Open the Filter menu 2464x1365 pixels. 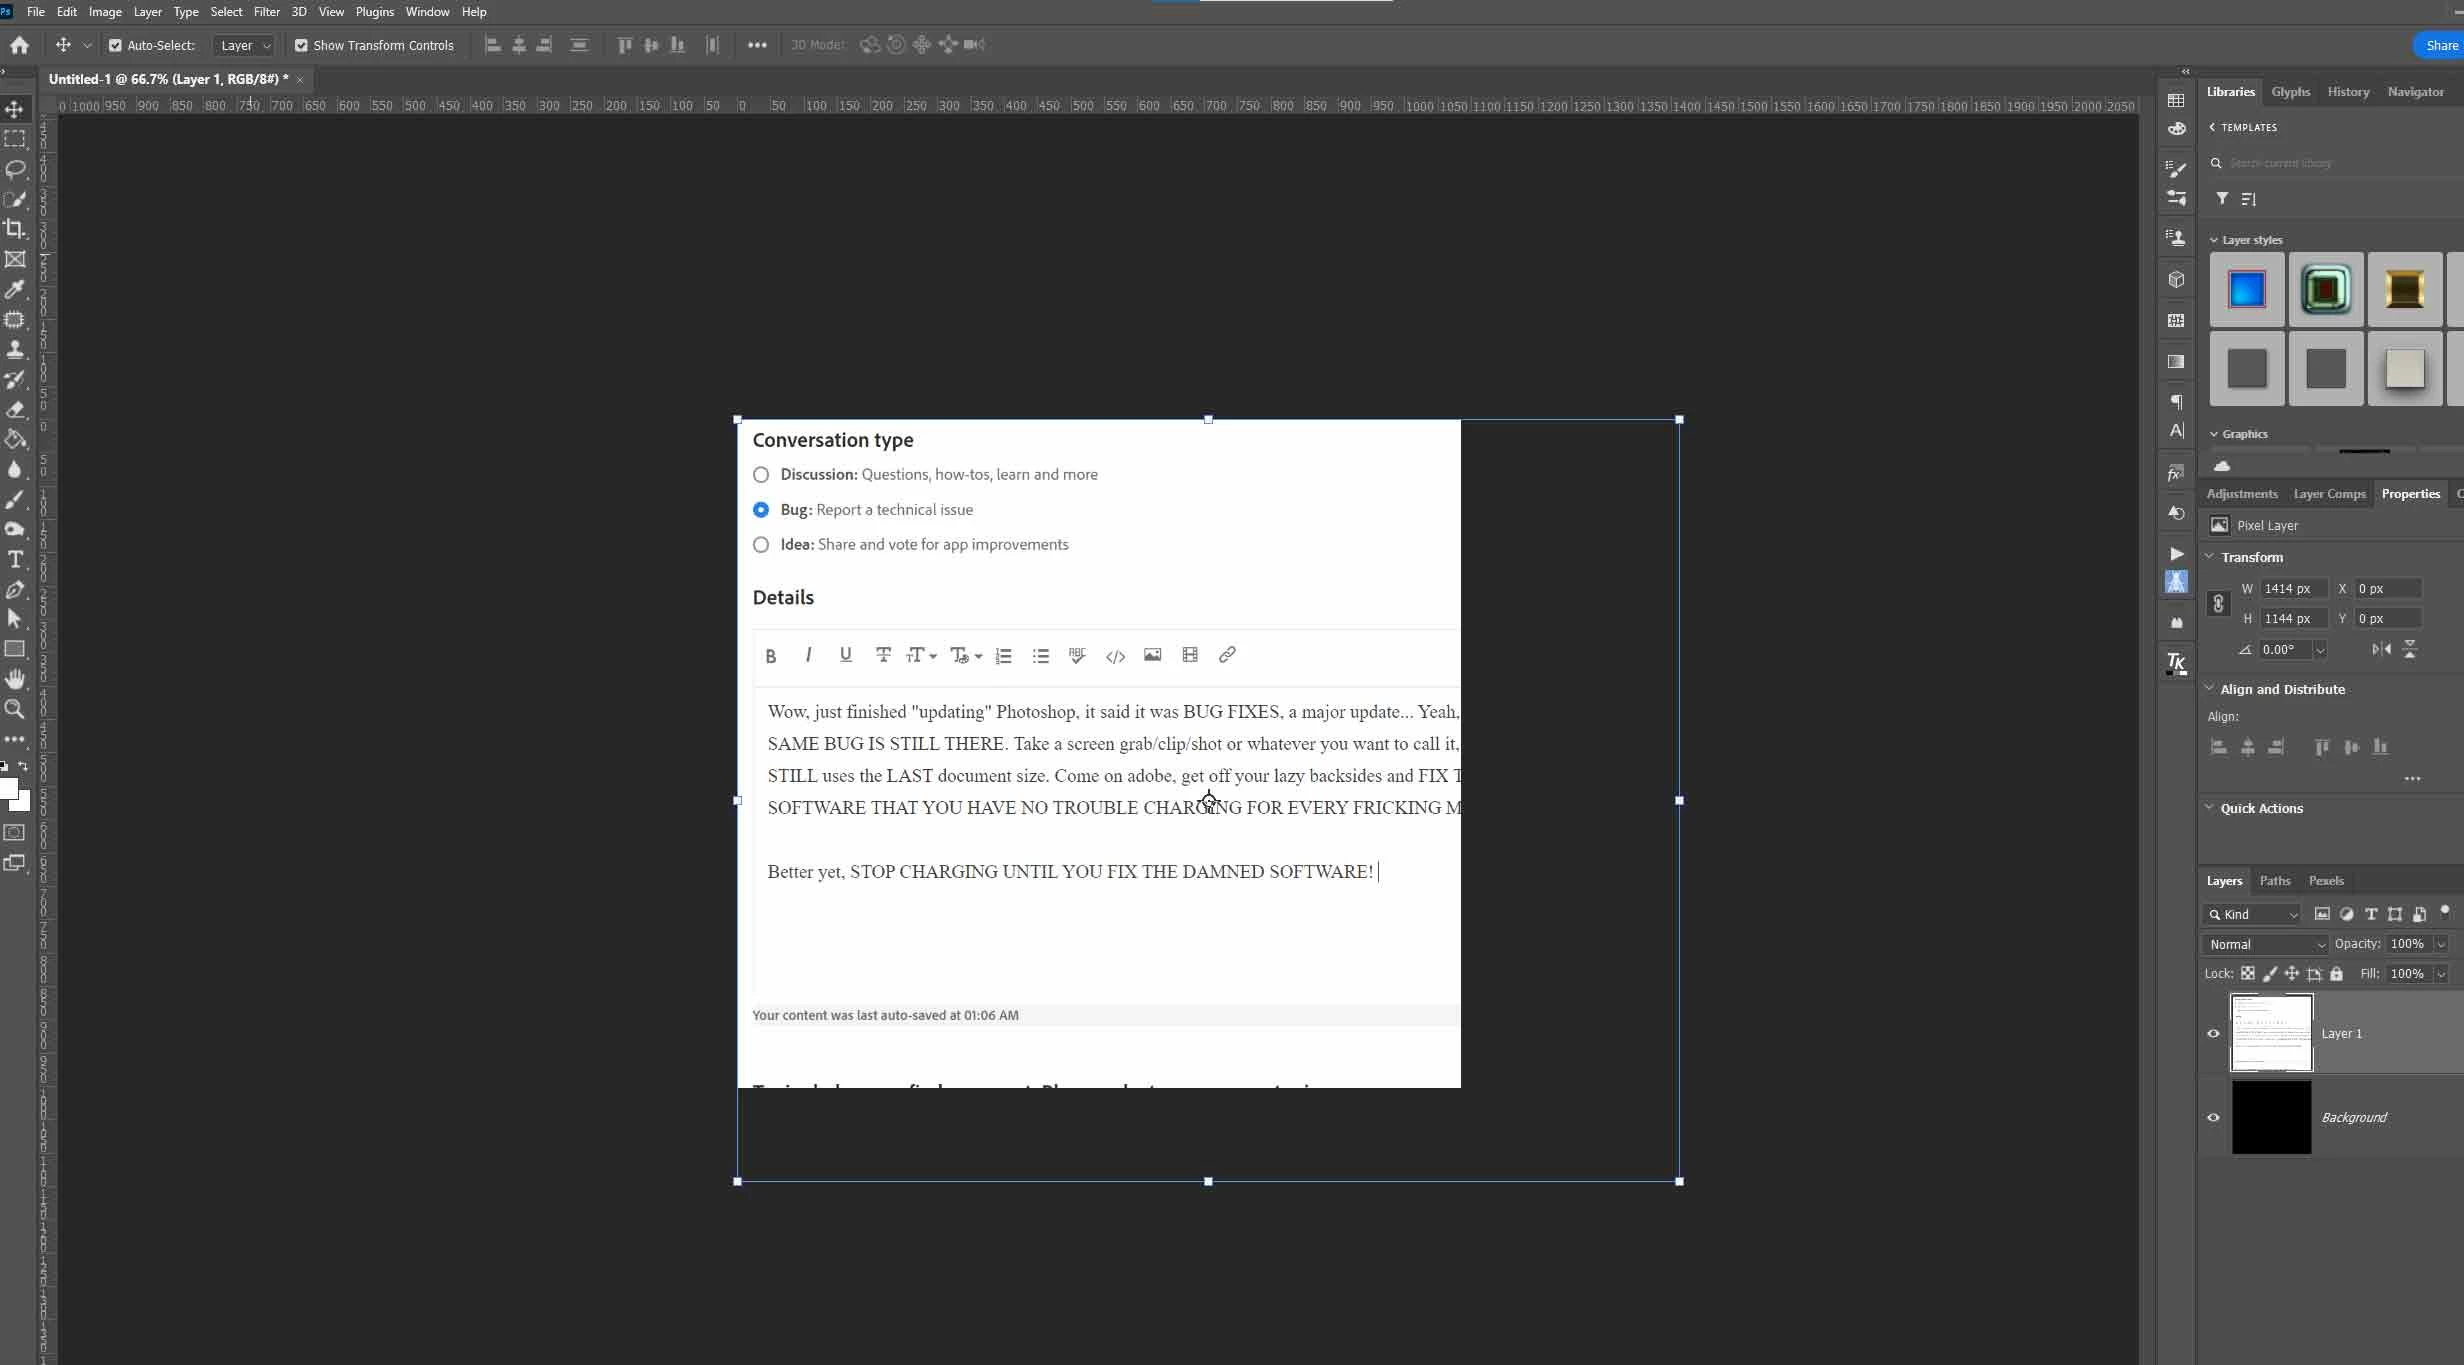click(x=266, y=12)
